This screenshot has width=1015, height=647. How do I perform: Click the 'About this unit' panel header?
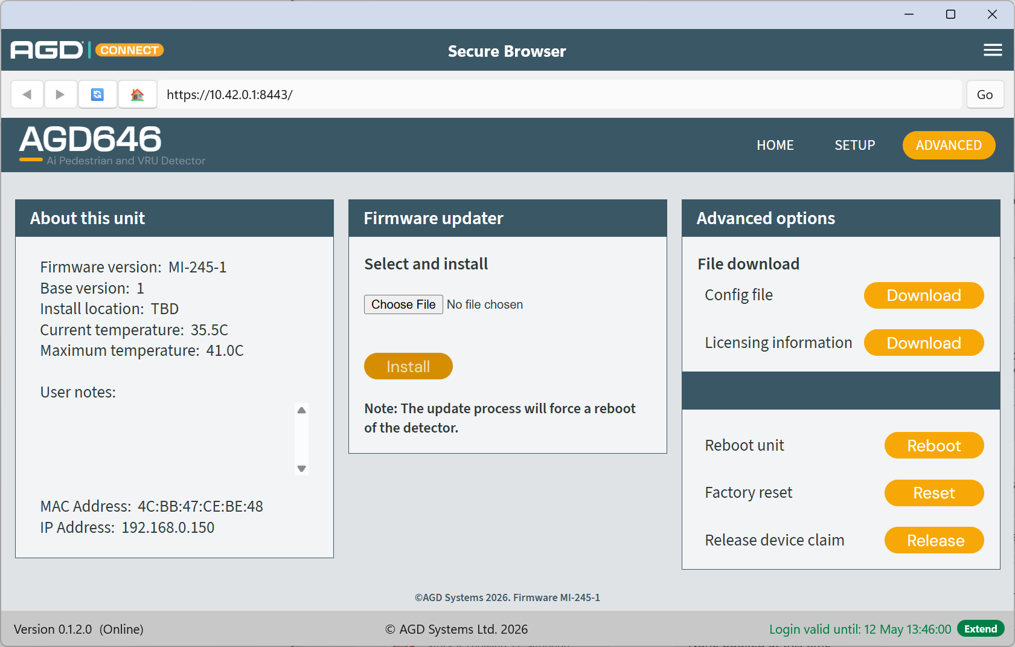[174, 218]
